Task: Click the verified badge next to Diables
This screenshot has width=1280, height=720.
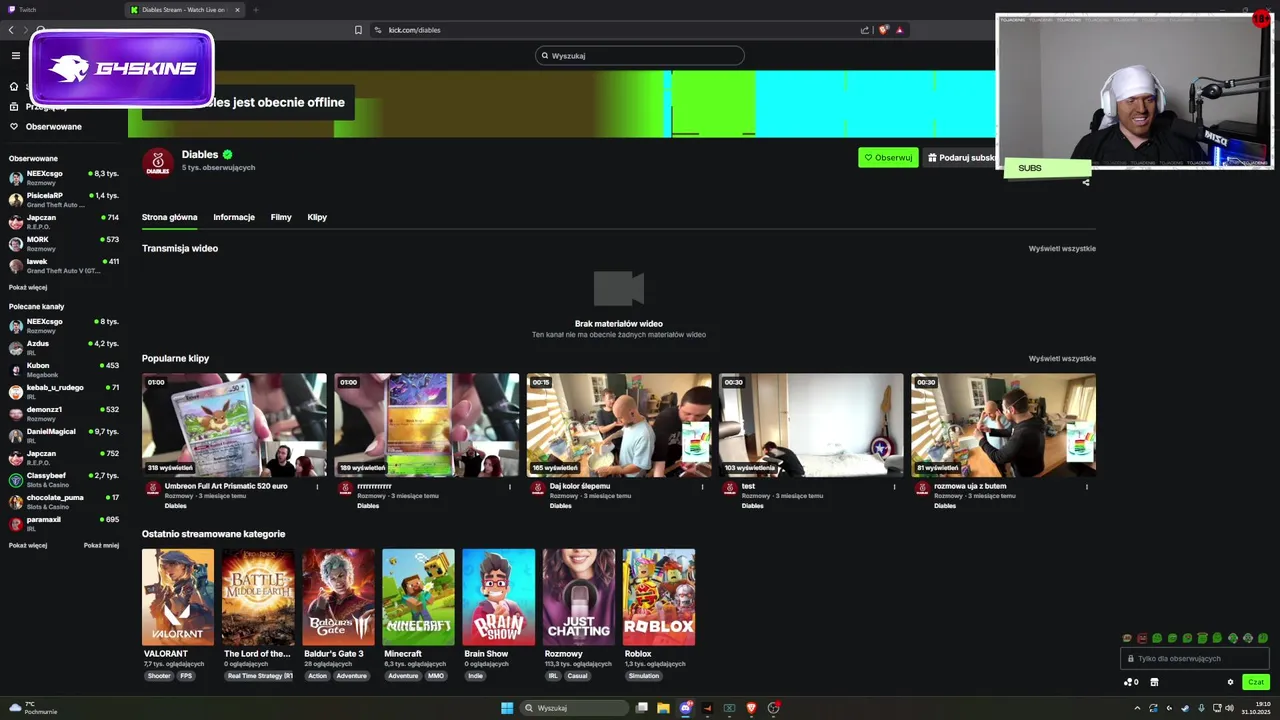Action: 228,155
